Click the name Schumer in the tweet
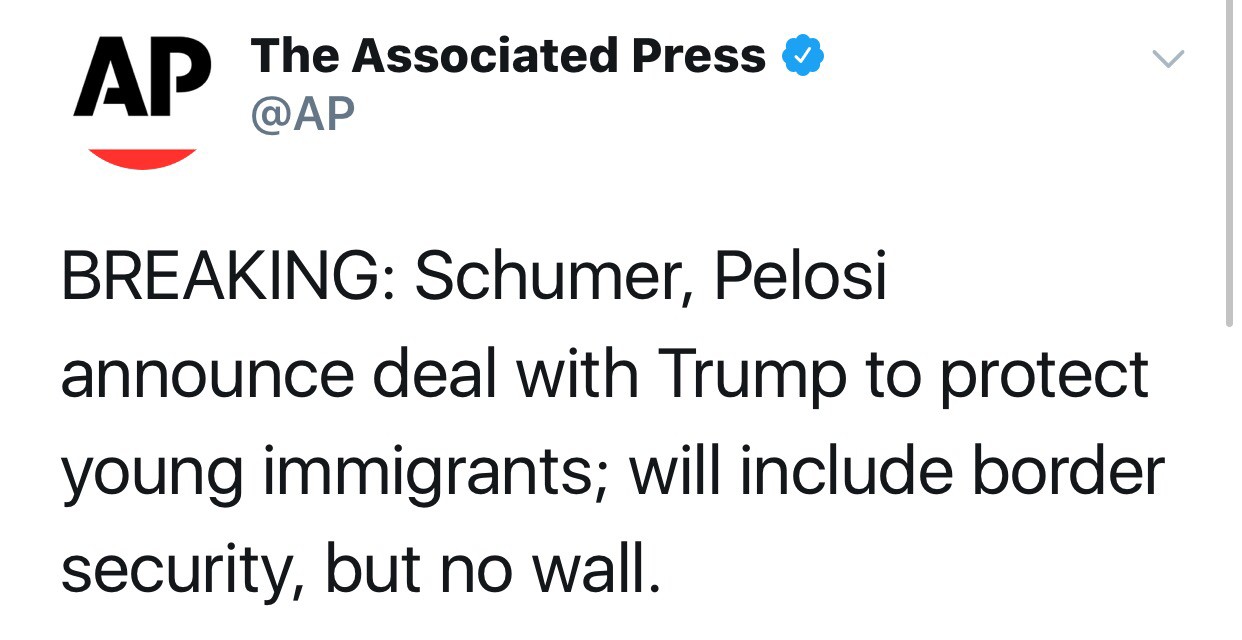The height and width of the screenshot is (640, 1242). (542, 276)
